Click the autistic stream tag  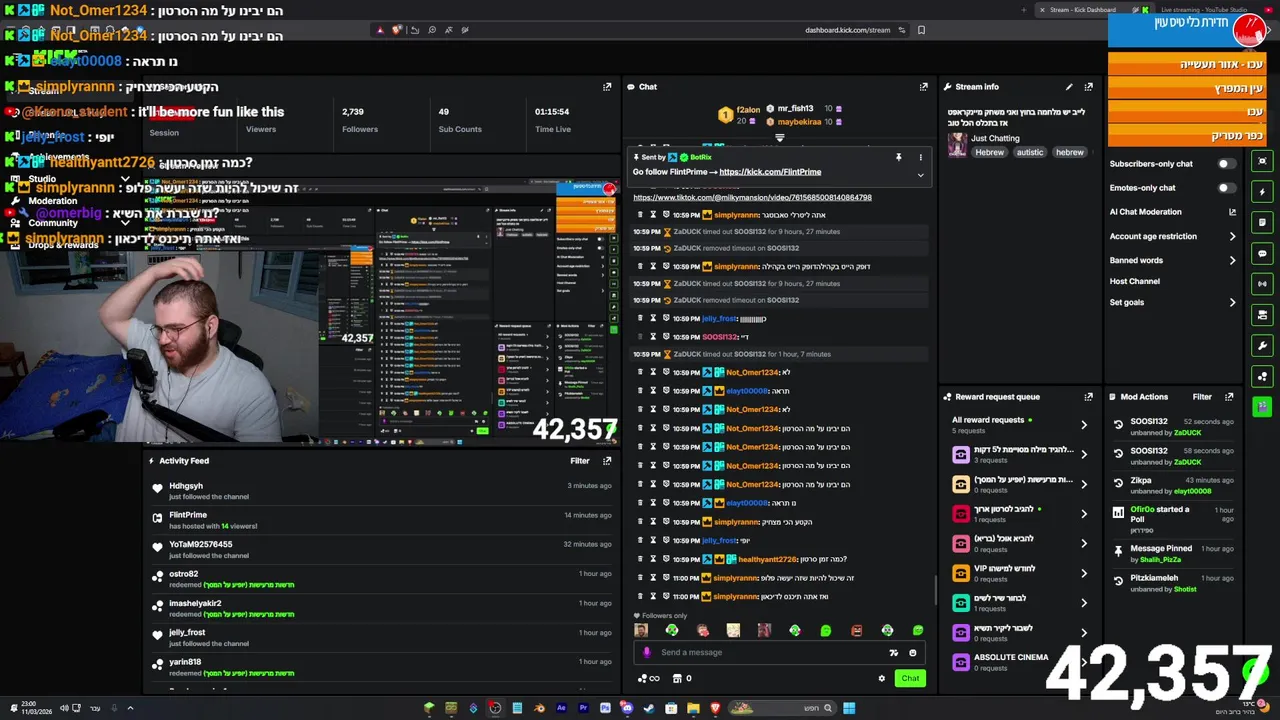pos(1030,152)
